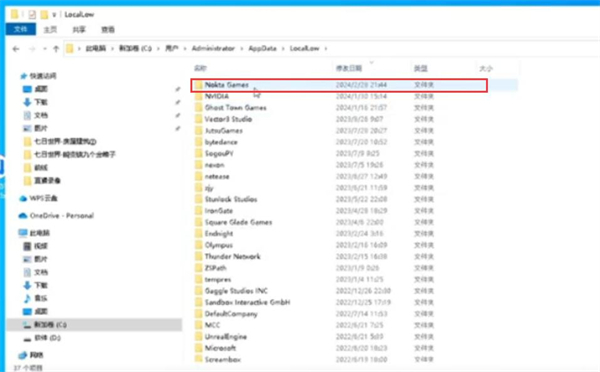This screenshot has width=600, height=372.
Task: Open recent locations dropdown arrow
Action: (x=45, y=49)
